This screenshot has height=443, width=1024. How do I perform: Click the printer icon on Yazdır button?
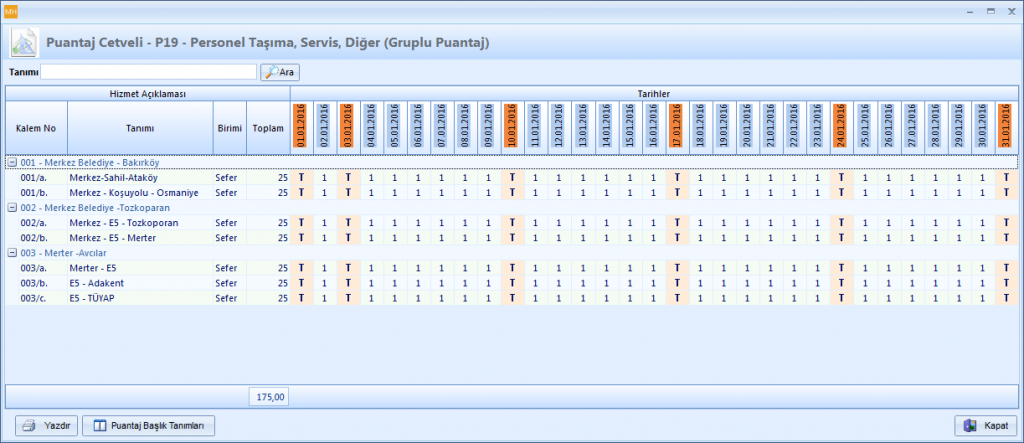click(30, 425)
